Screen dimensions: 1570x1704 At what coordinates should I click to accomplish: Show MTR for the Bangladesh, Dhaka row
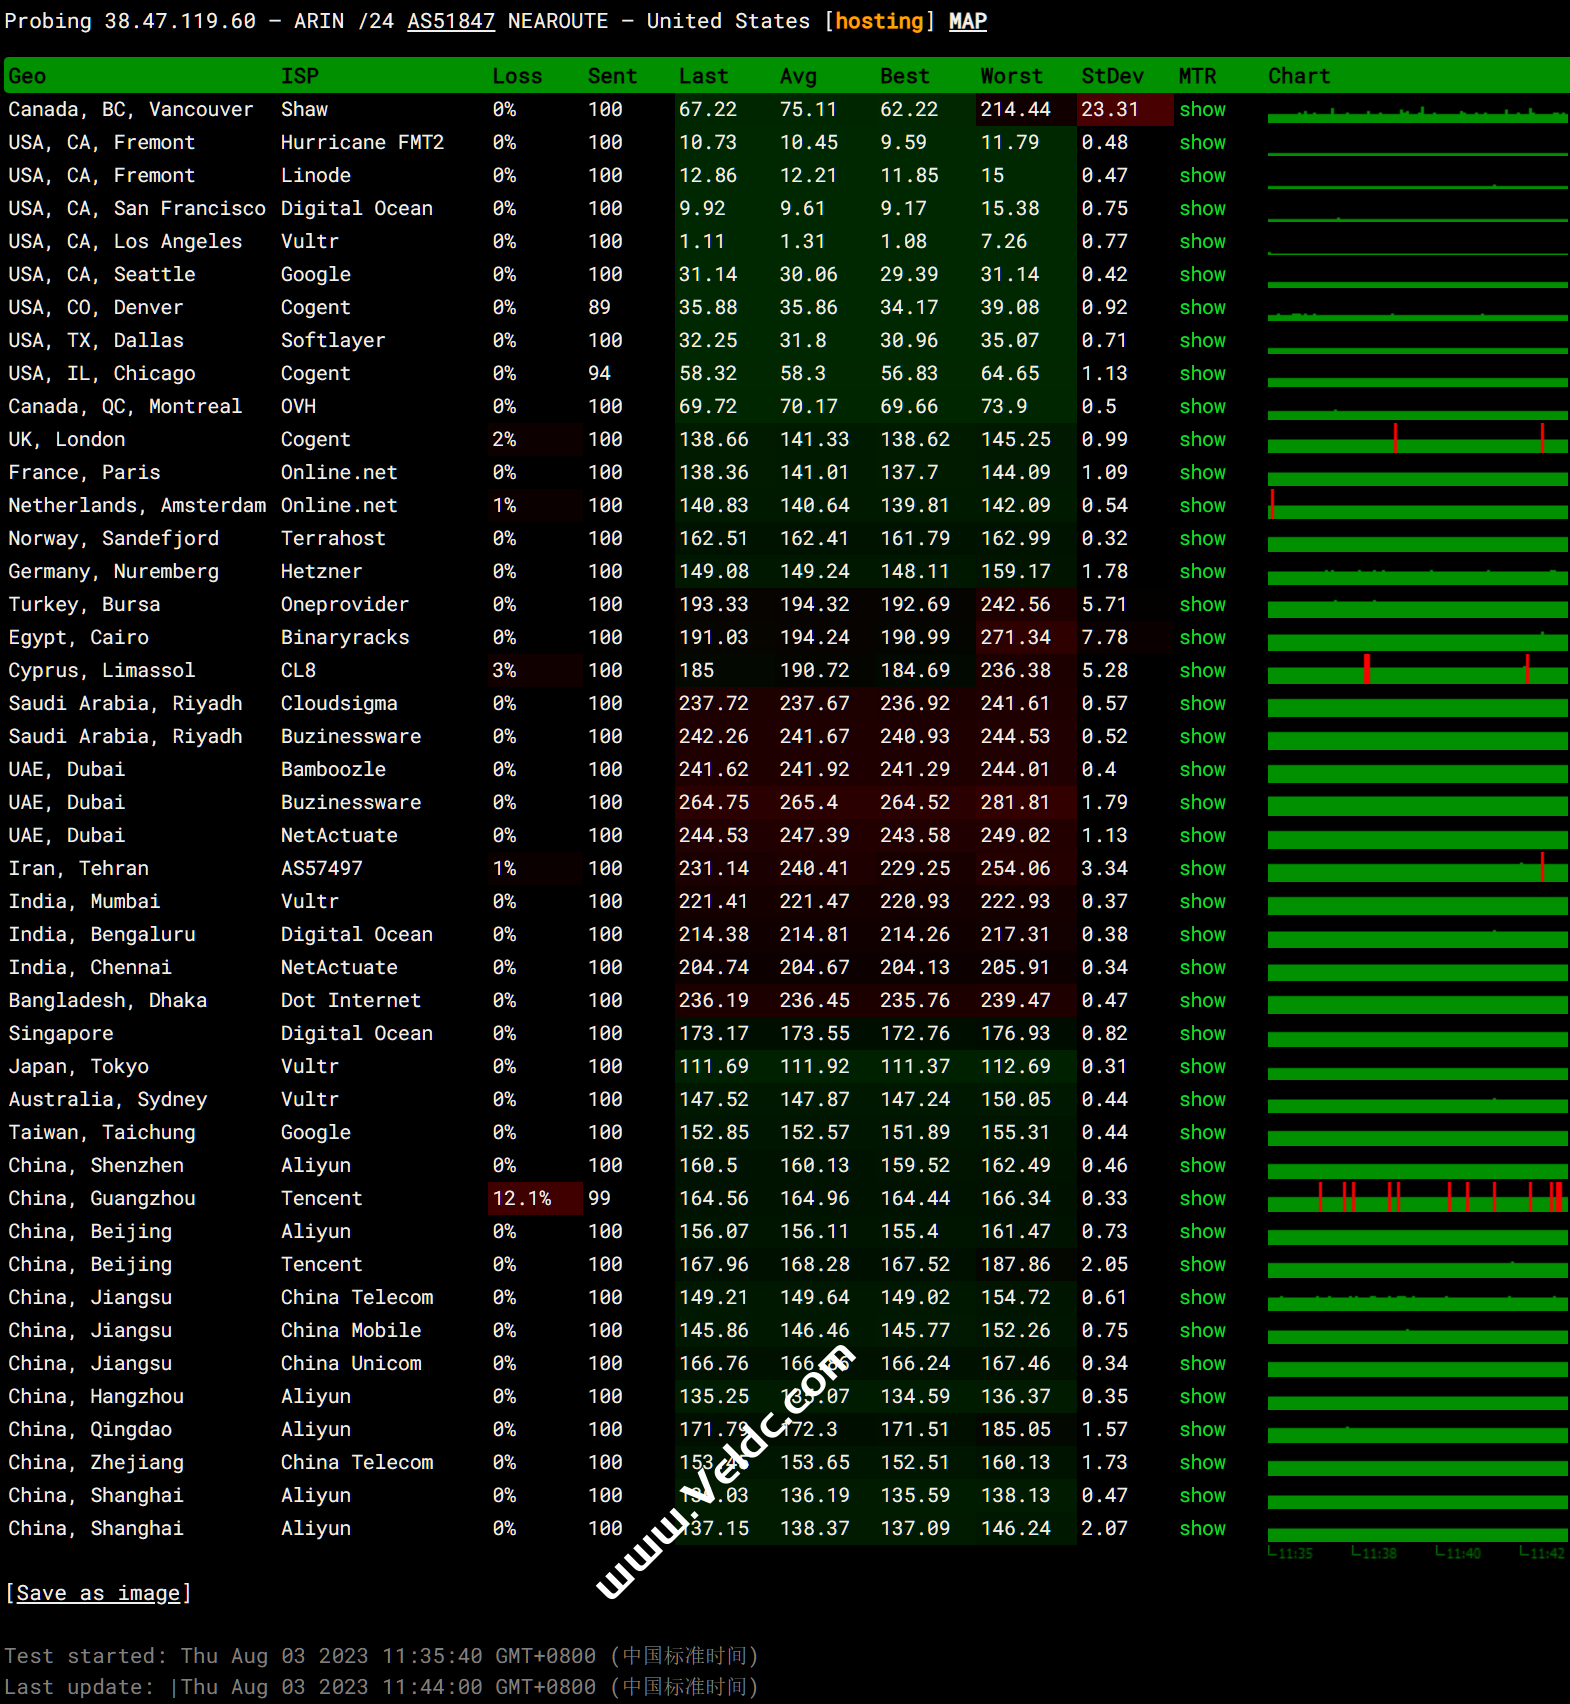pyautogui.click(x=1202, y=1000)
